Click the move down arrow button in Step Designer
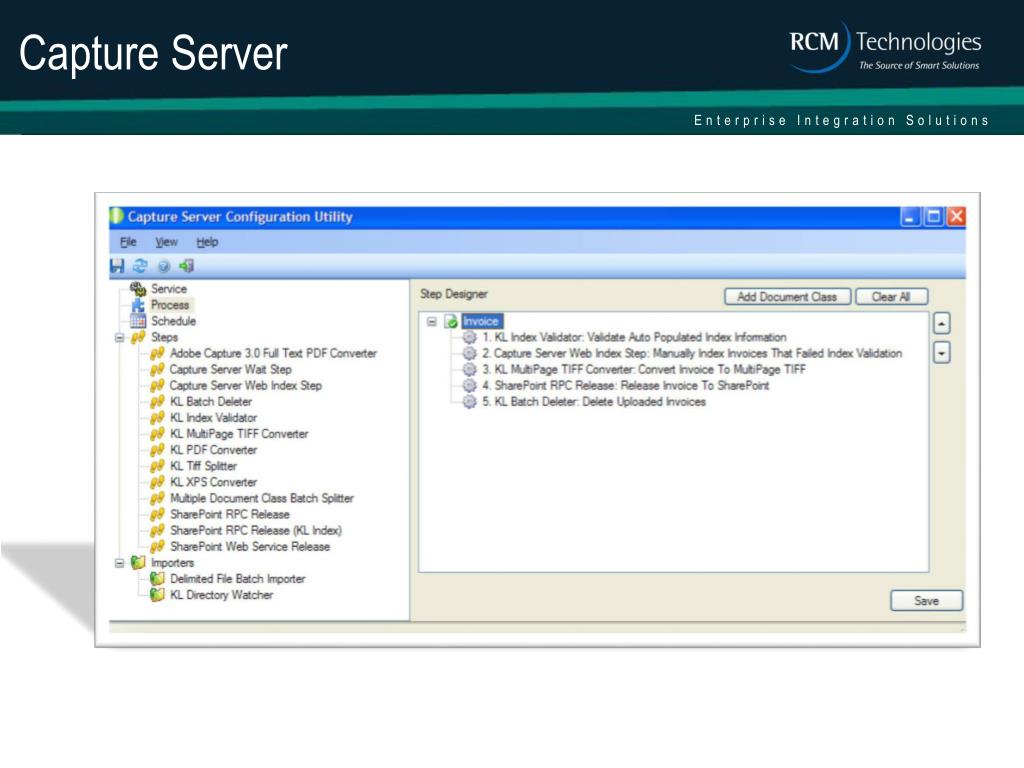The width and height of the screenshot is (1024, 768). (x=942, y=353)
